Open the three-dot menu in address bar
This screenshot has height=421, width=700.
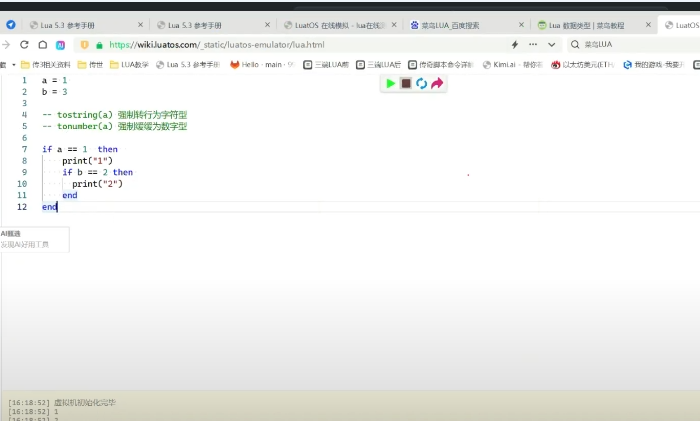(x=533, y=44)
